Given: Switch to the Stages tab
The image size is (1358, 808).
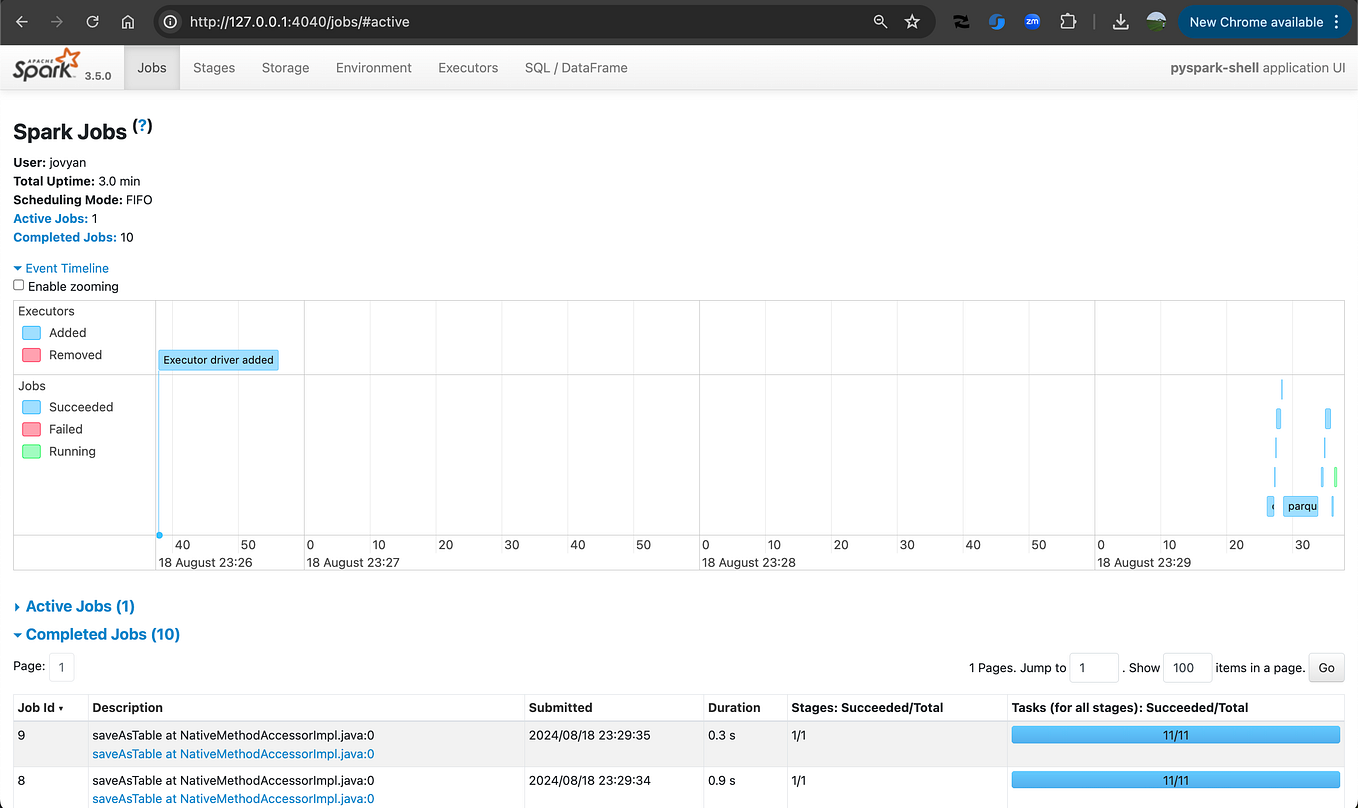Looking at the screenshot, I should (x=213, y=67).
